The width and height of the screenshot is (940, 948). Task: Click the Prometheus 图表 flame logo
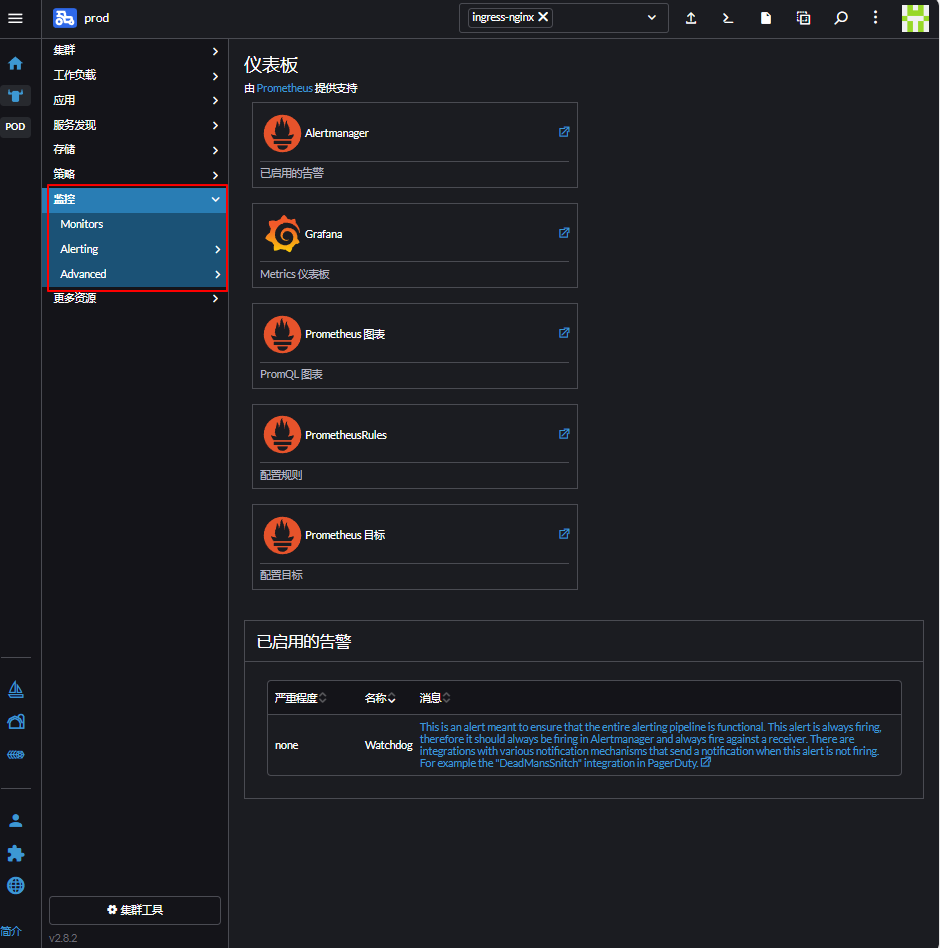(x=282, y=334)
